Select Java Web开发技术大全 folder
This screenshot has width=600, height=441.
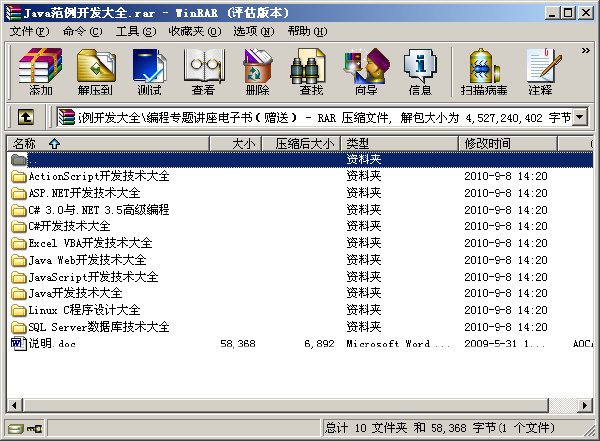coord(87,260)
